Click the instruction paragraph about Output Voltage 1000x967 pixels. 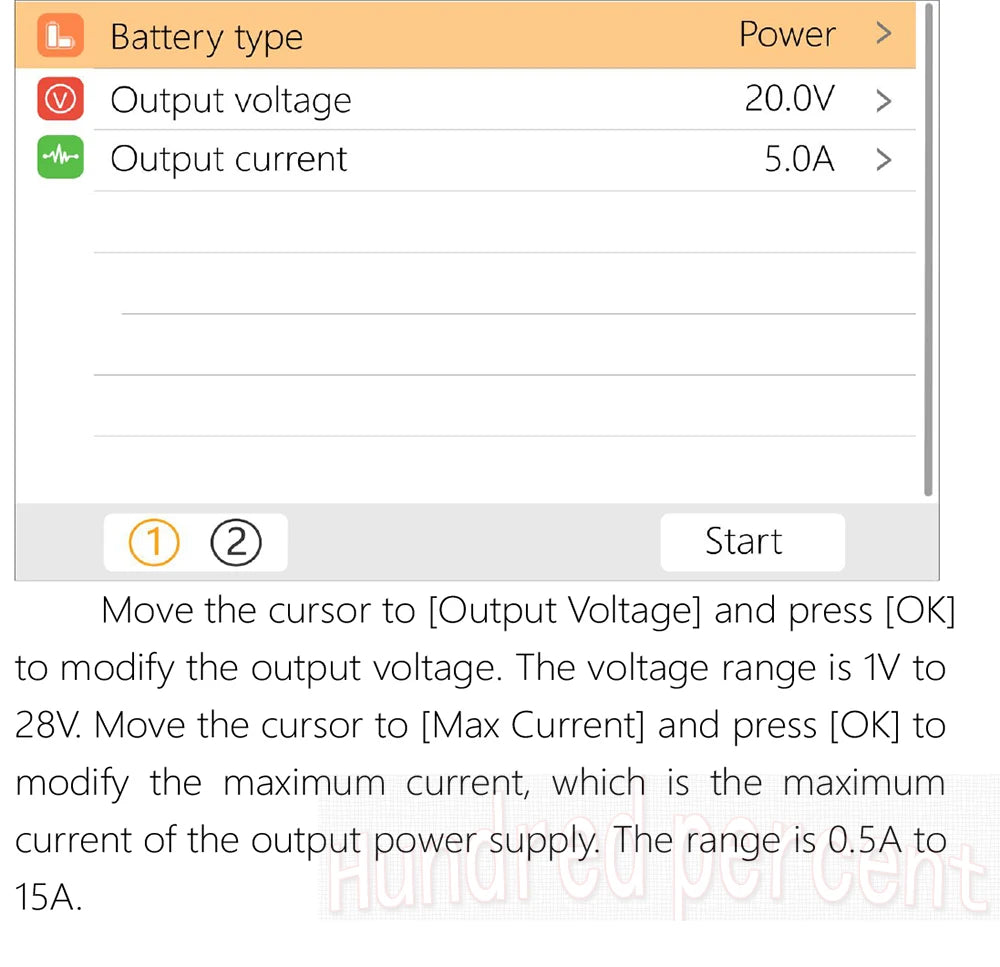point(485,753)
